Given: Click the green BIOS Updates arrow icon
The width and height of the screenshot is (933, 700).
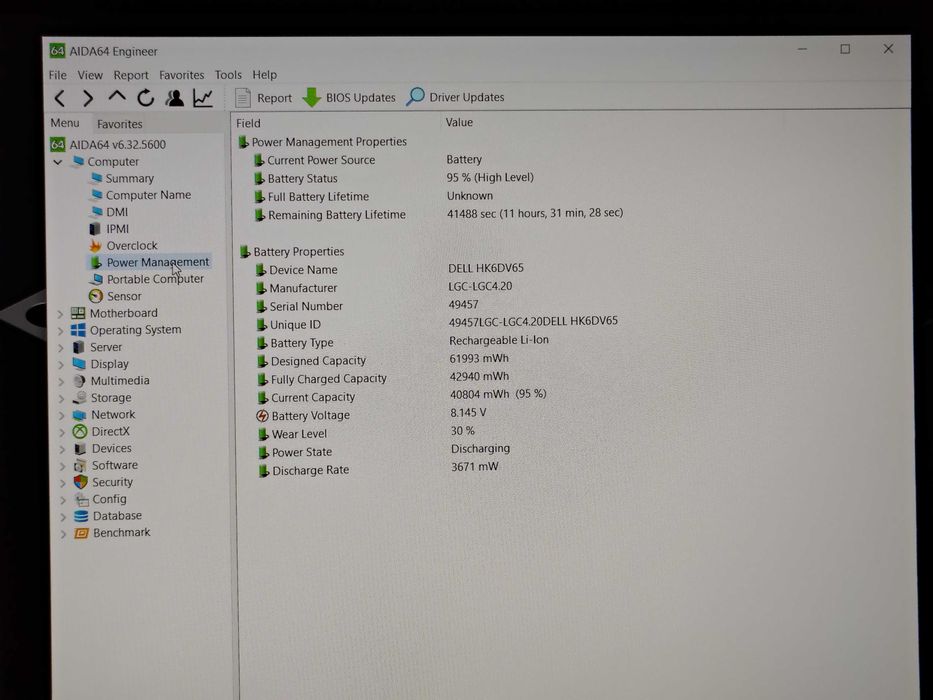Looking at the screenshot, I should 311,98.
